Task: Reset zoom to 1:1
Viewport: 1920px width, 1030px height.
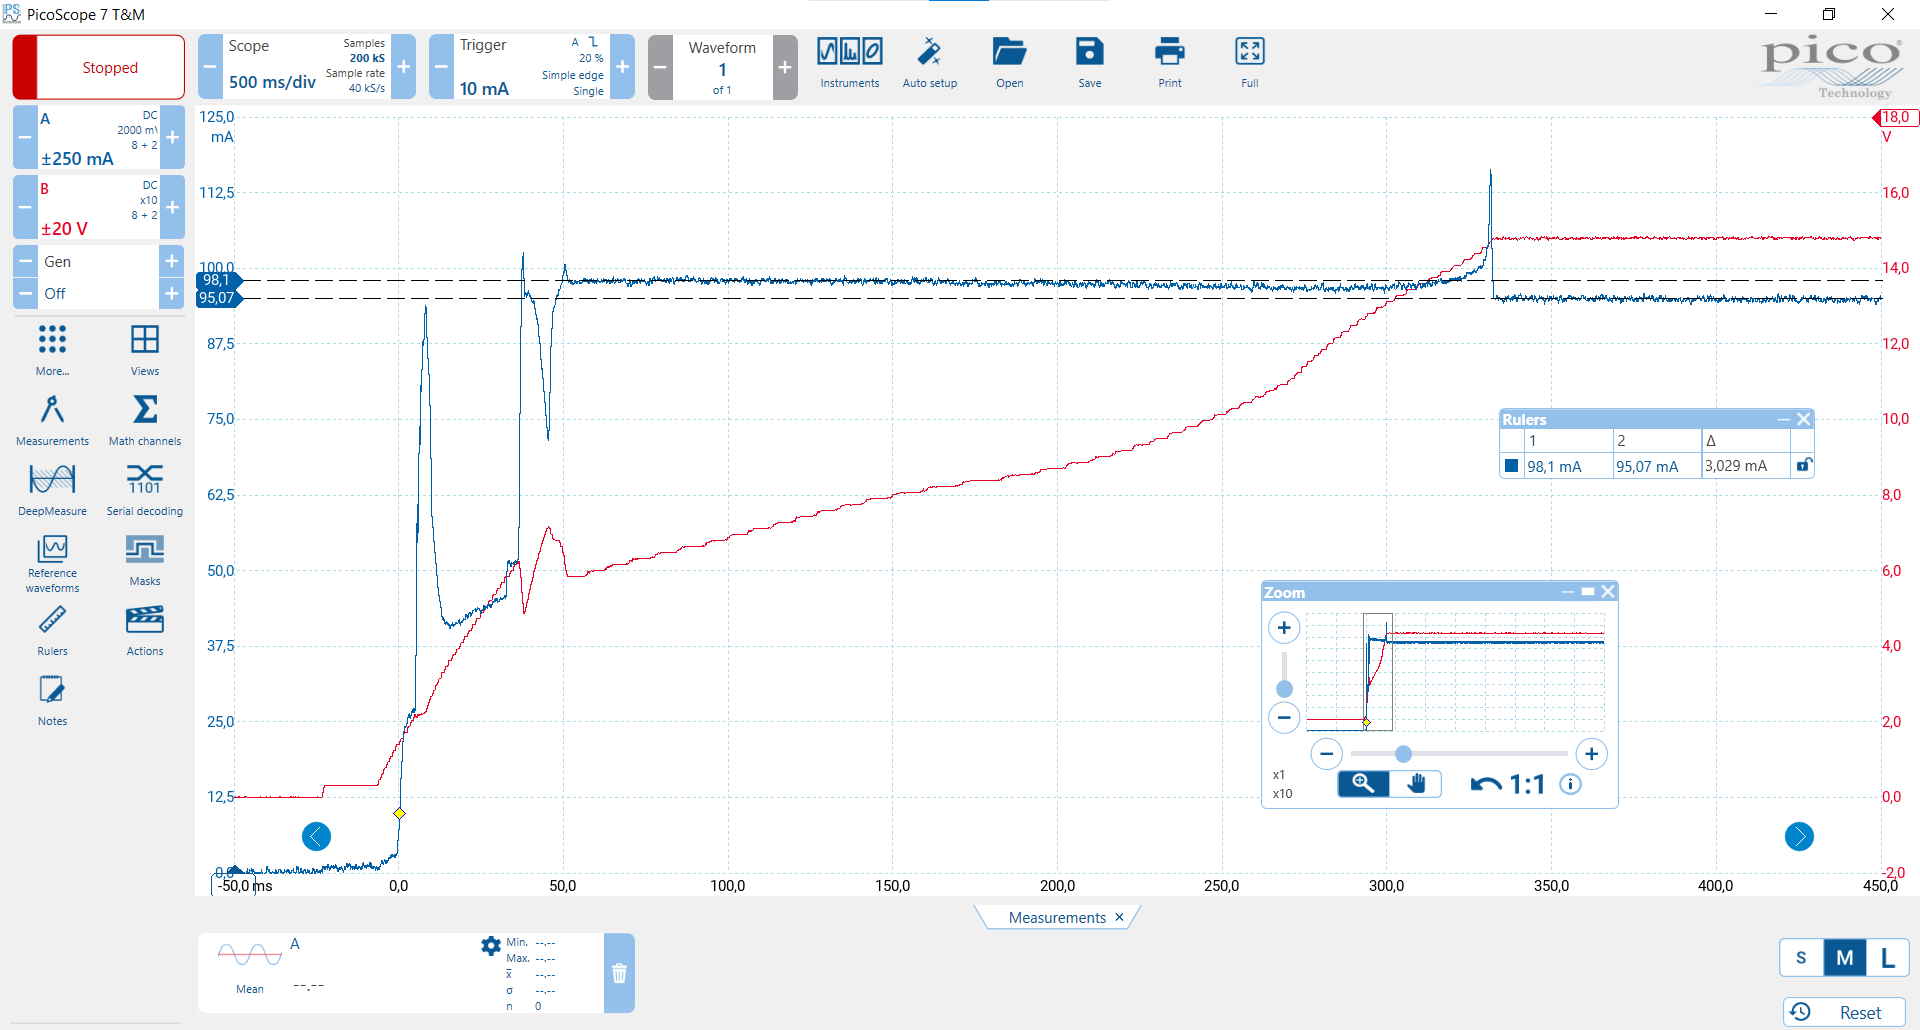Action: [x=1527, y=785]
